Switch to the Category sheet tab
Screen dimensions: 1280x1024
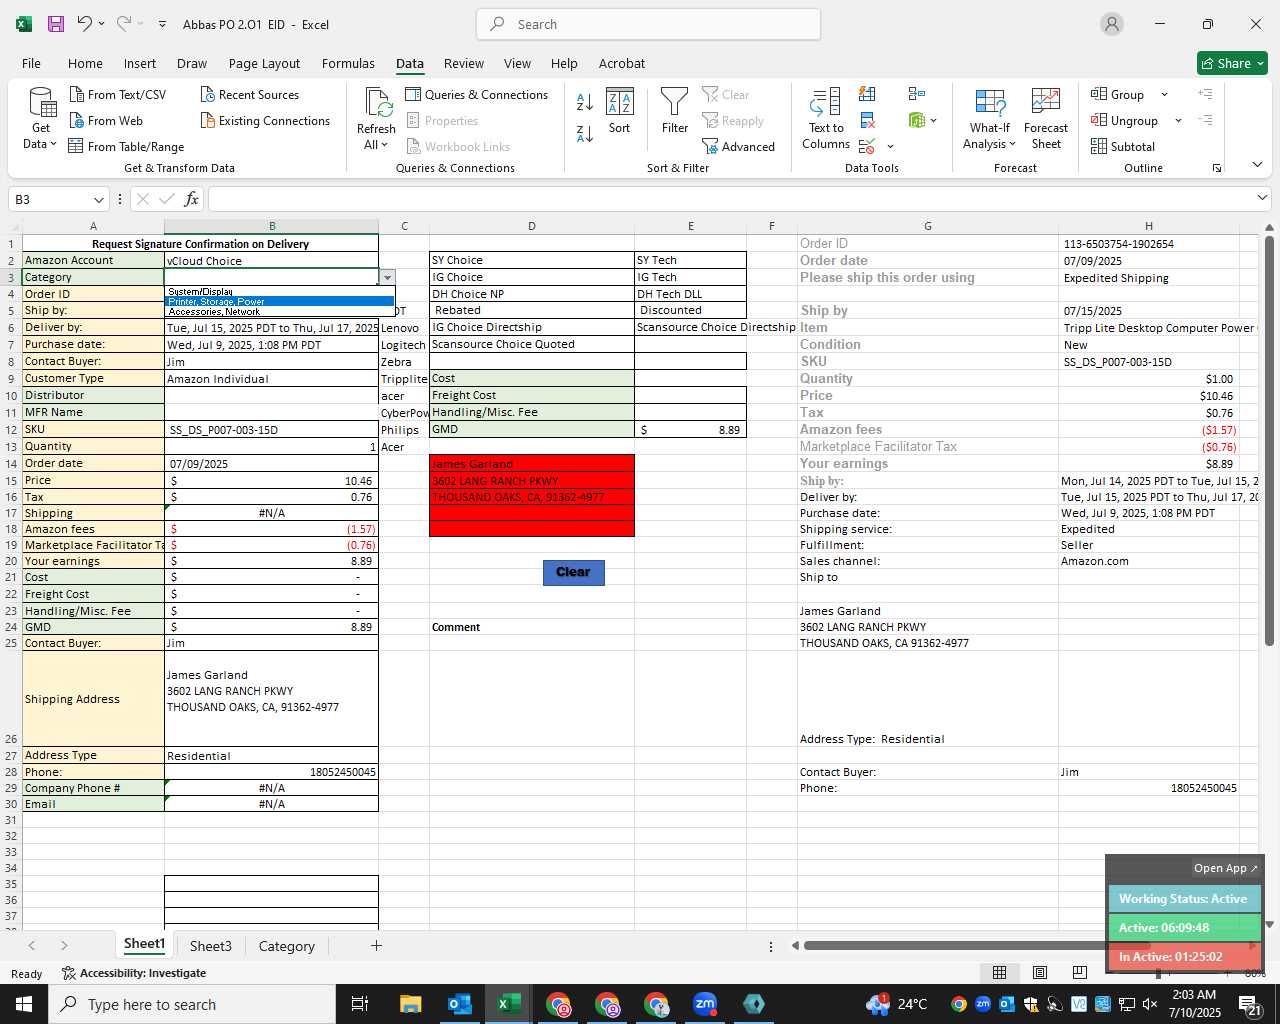286,946
